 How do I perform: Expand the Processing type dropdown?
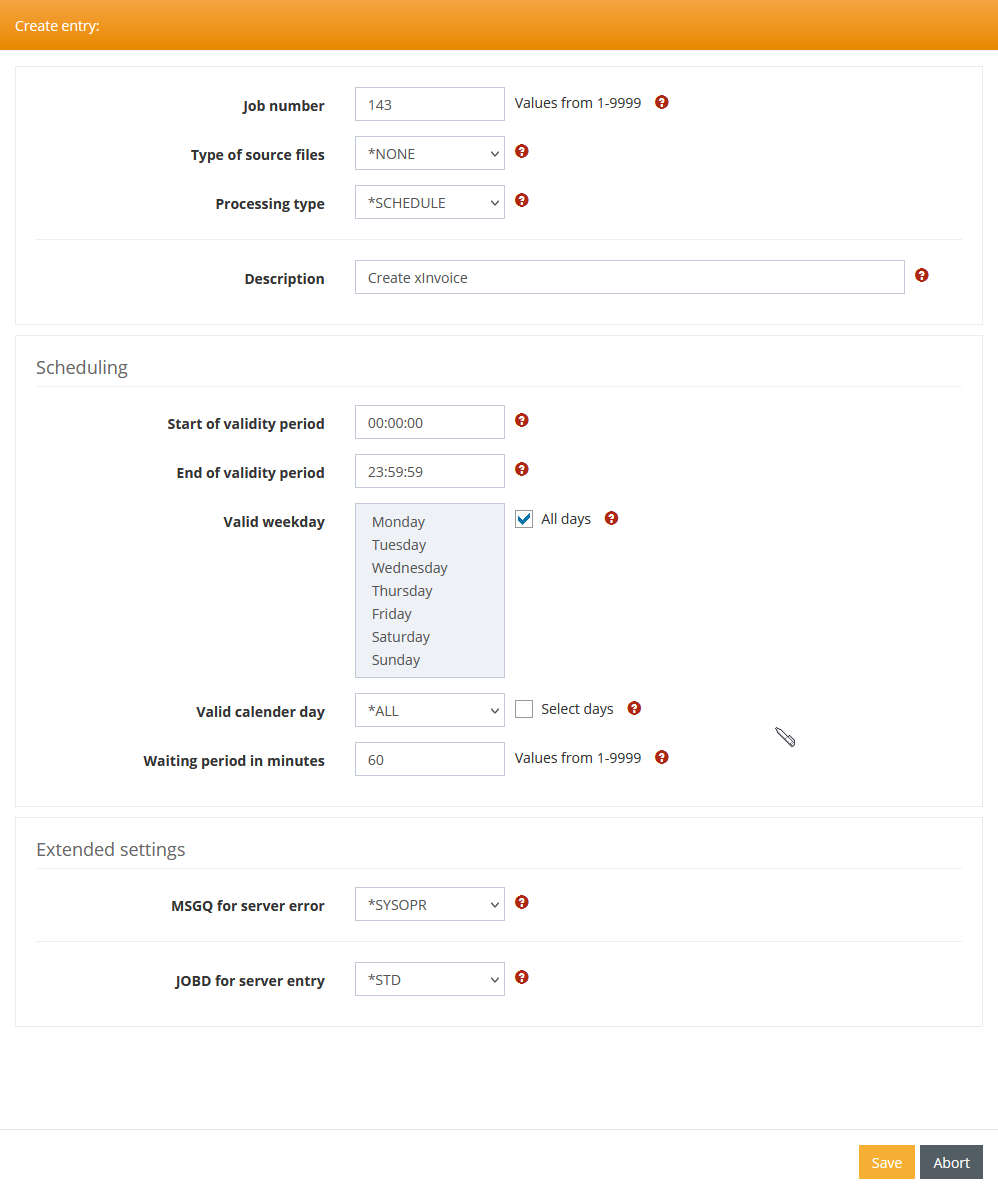pyautogui.click(x=430, y=203)
